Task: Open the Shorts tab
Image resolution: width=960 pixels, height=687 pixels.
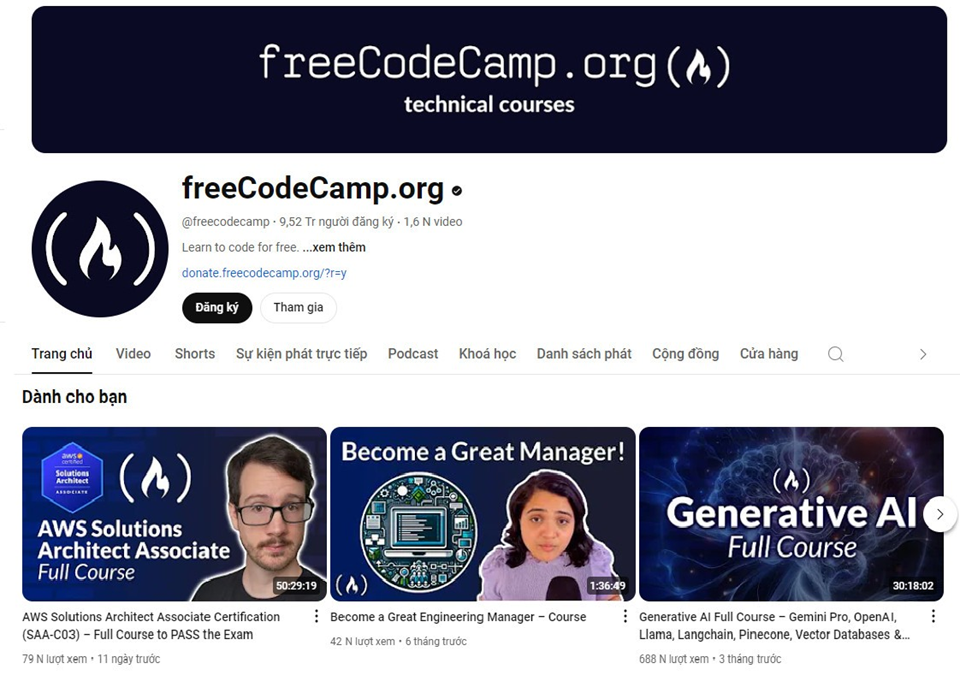Action: [x=195, y=354]
